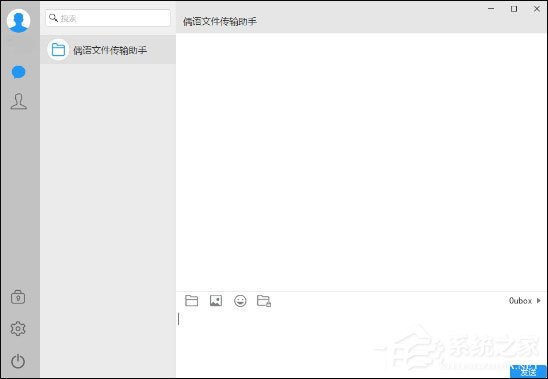
Task: Send a file using the folder icon
Action: point(192,301)
